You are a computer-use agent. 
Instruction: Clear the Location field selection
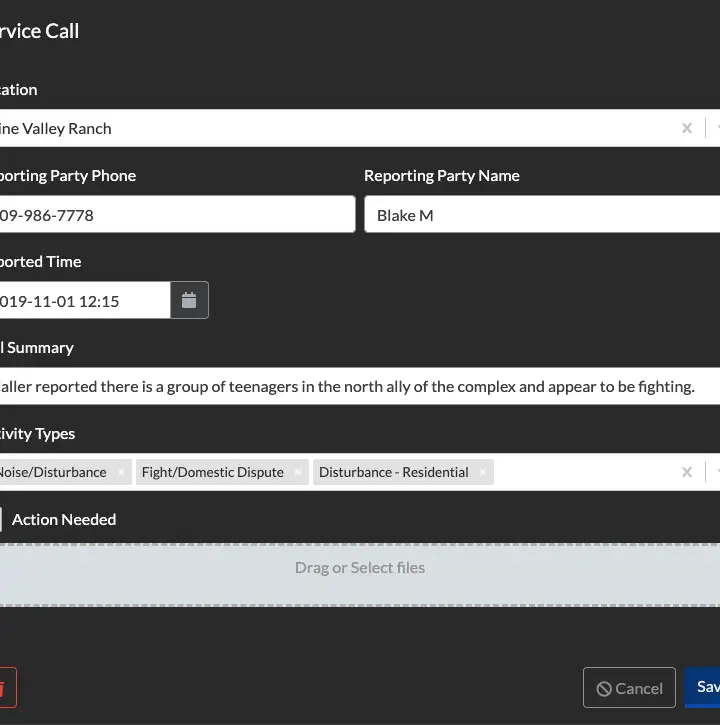pos(687,128)
